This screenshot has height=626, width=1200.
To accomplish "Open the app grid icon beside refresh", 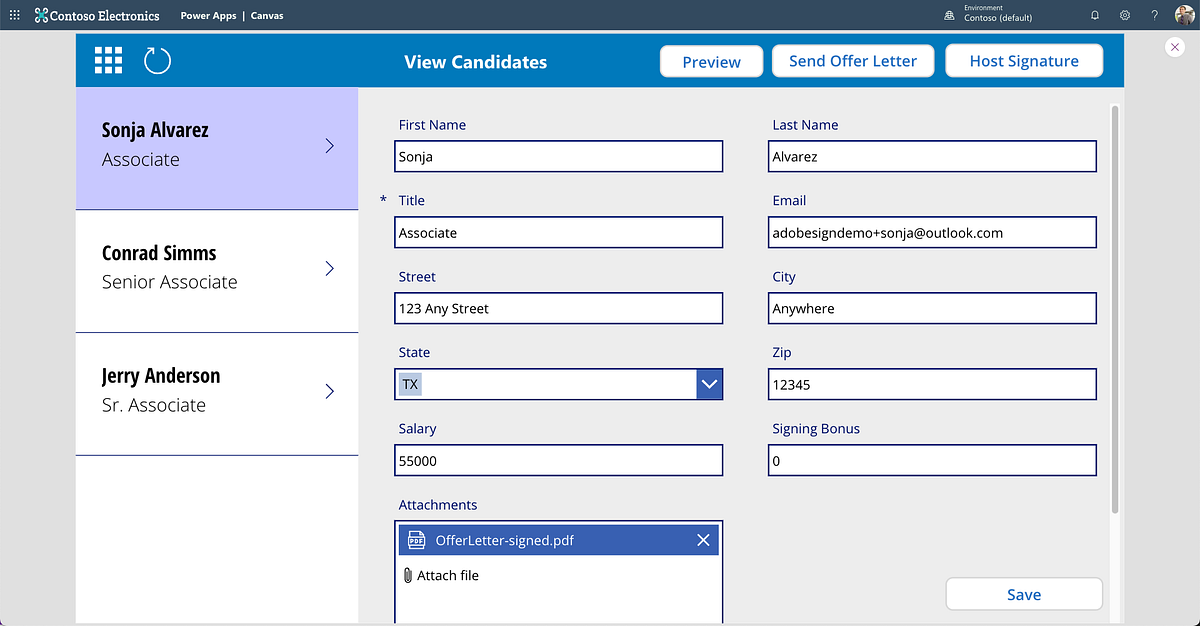I will 108,60.
